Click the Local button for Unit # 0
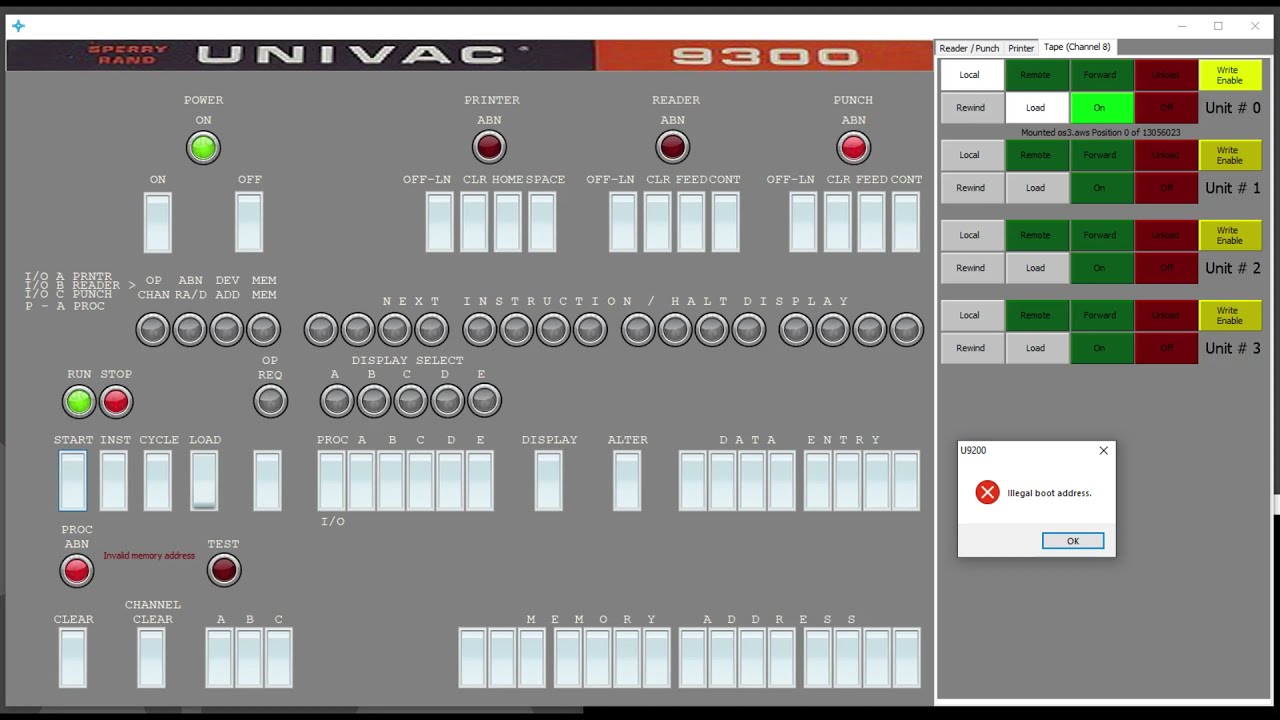Image resolution: width=1280 pixels, height=720 pixels. tap(970, 75)
